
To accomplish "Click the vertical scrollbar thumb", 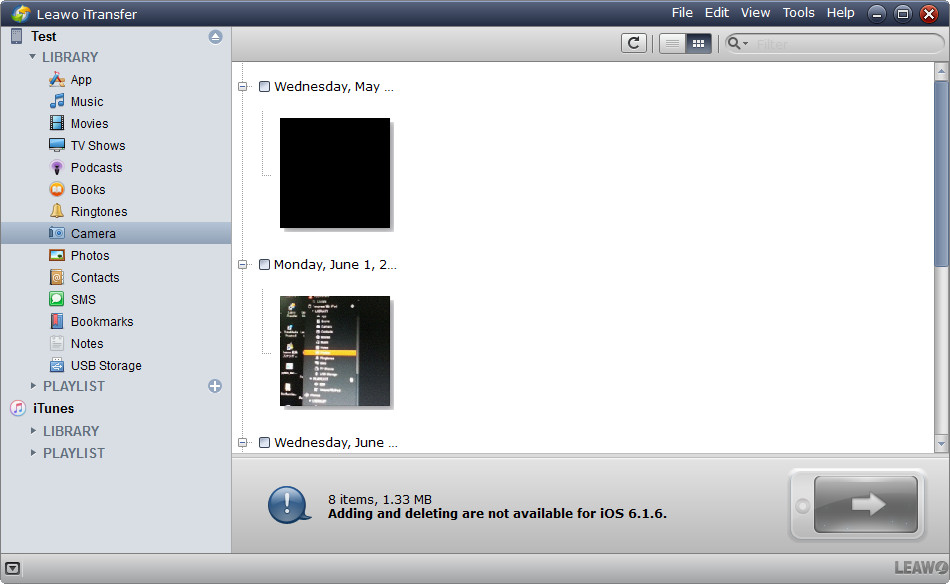I will (x=941, y=173).
